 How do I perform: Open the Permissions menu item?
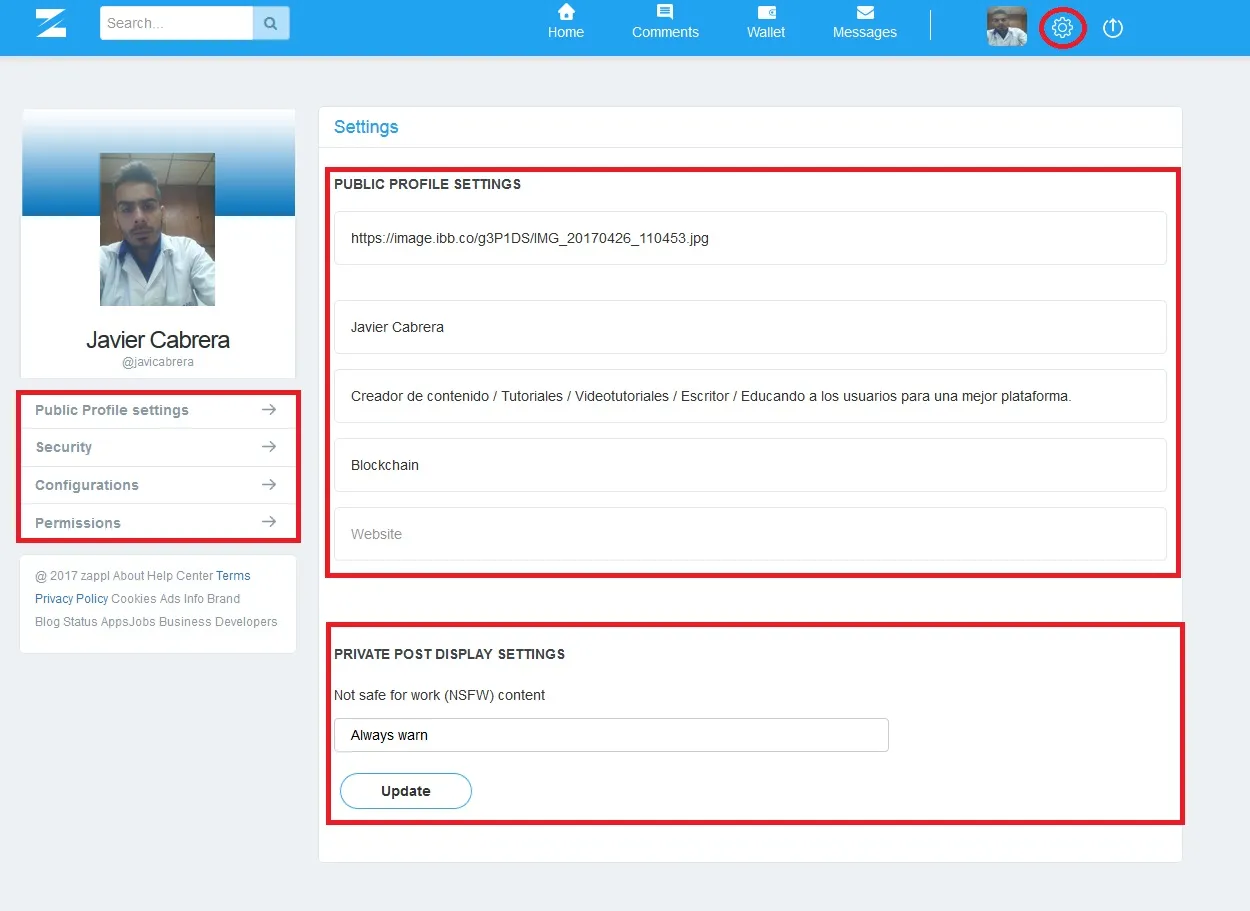(x=78, y=523)
